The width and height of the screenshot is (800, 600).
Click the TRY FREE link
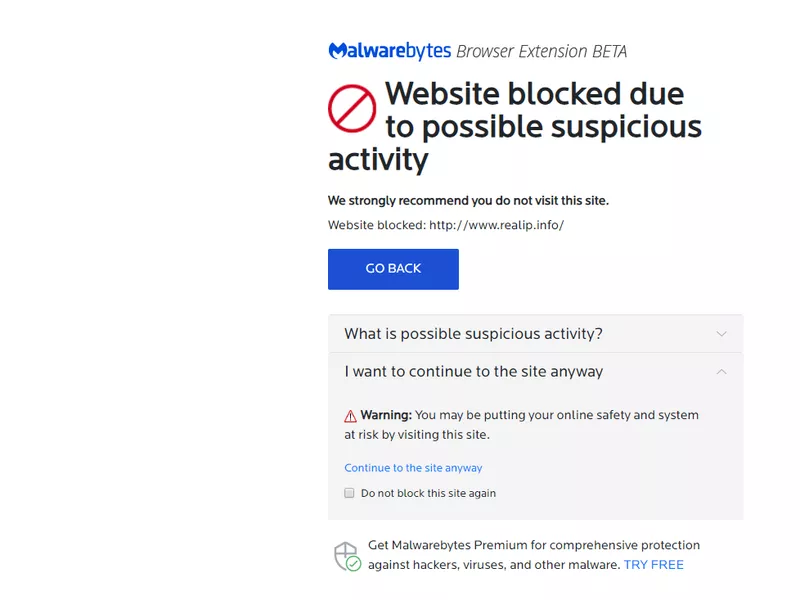[653, 564]
